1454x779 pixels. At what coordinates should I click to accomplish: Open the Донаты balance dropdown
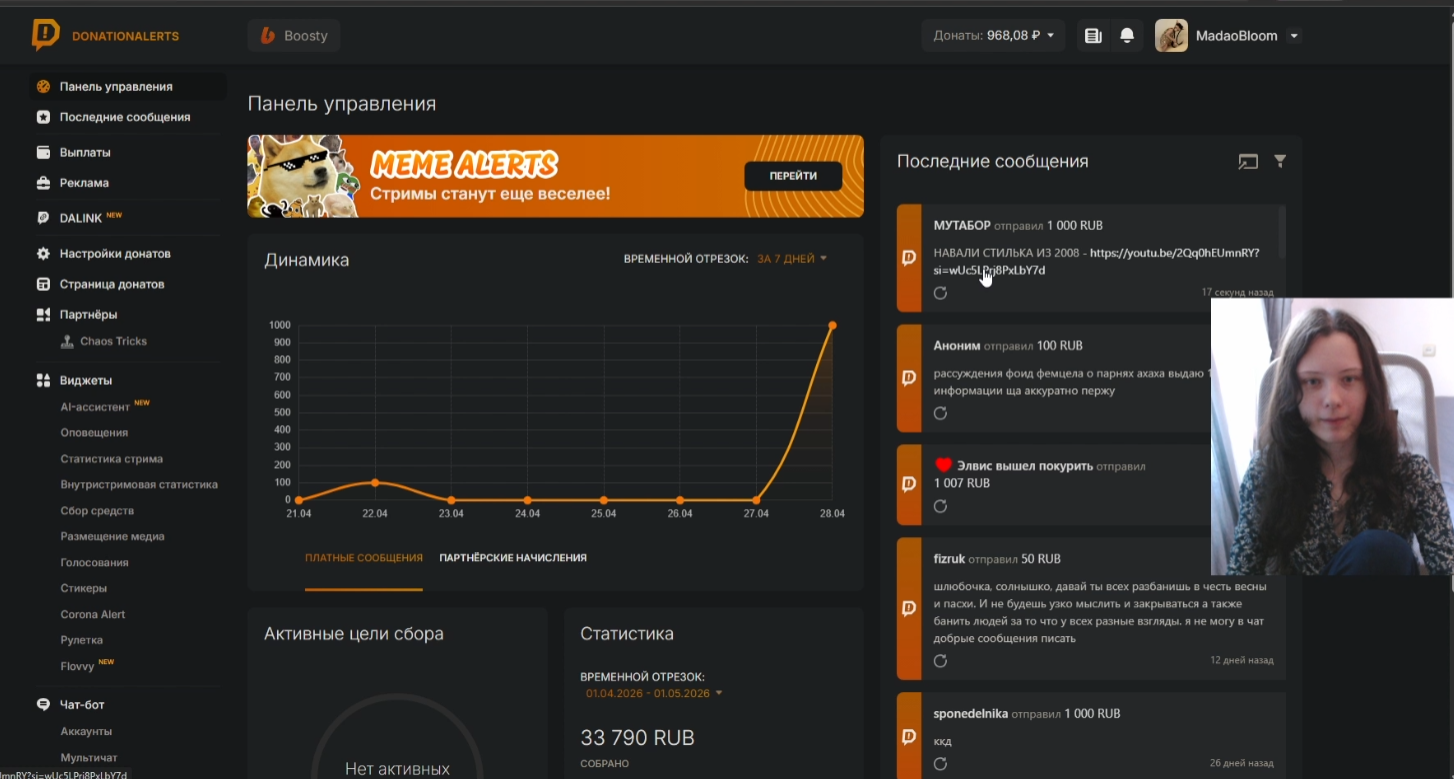[994, 36]
